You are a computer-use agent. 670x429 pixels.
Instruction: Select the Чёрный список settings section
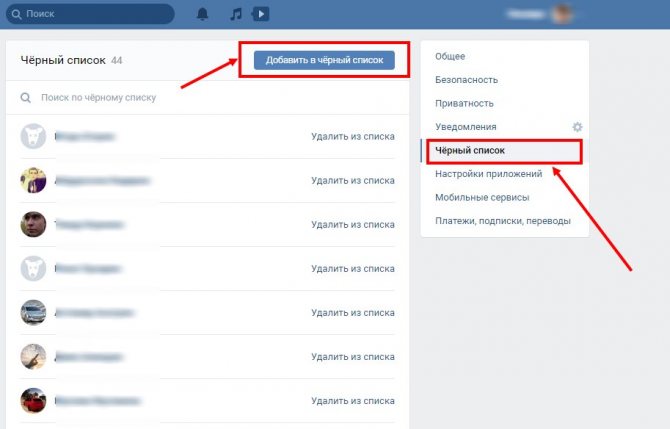coord(470,150)
